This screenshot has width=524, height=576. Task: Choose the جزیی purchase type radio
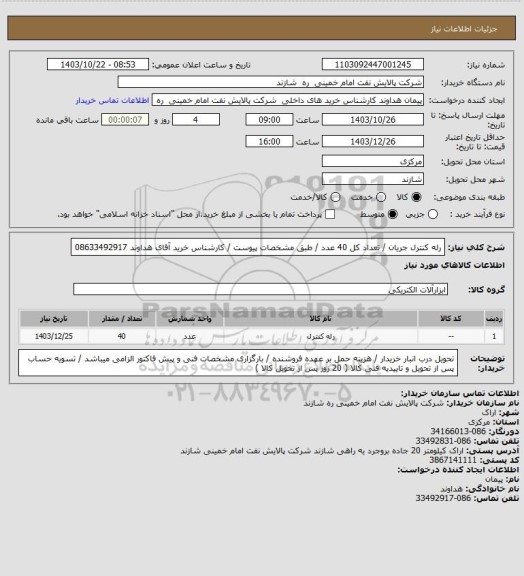coord(433,214)
